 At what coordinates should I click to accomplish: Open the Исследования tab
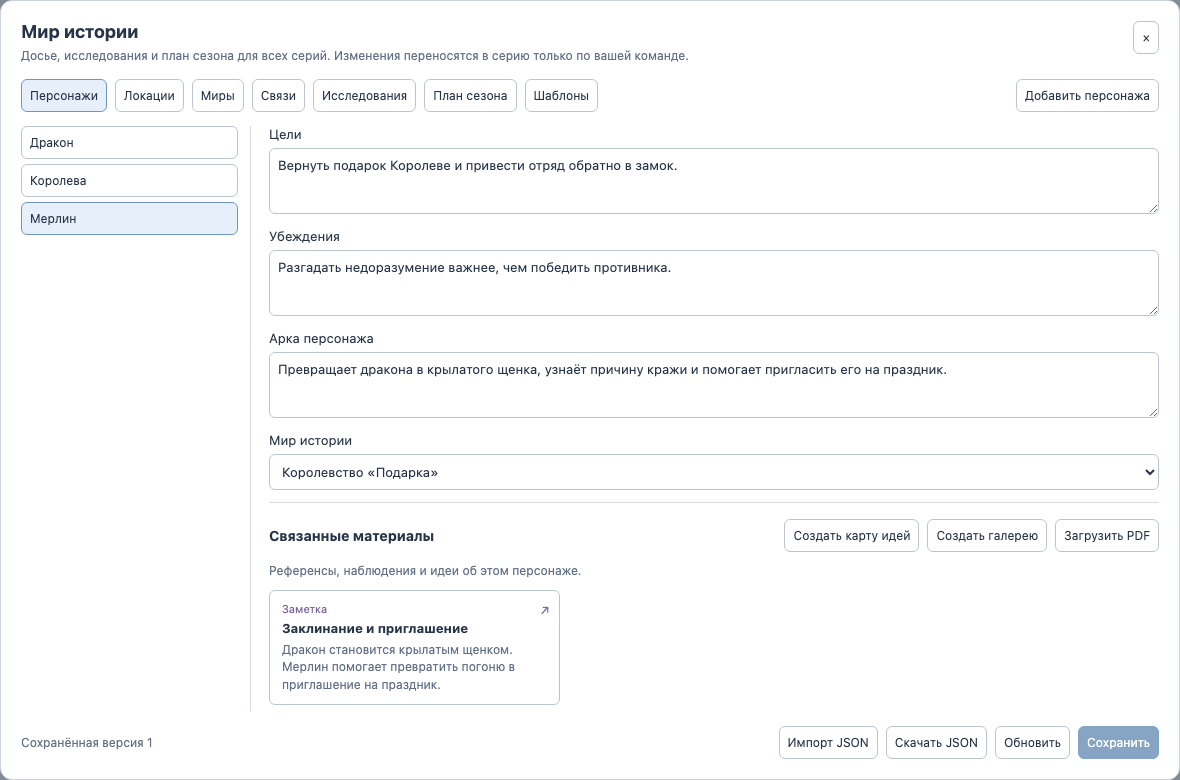364,96
